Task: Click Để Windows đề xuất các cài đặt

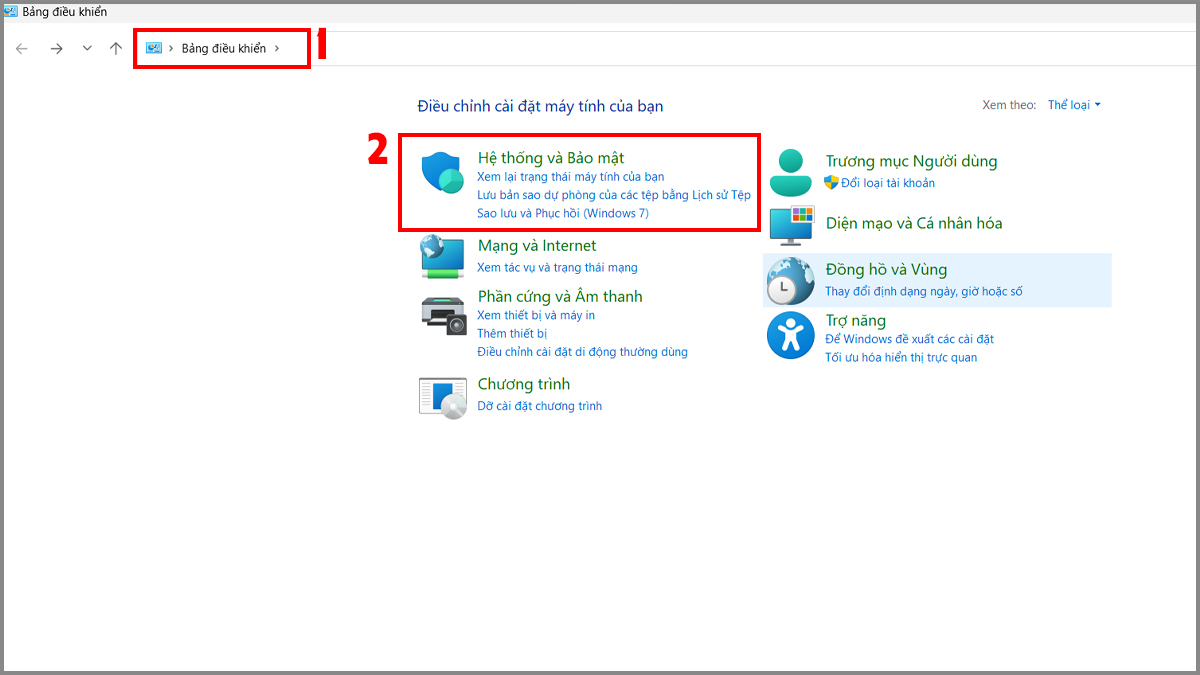Action: 909,339
